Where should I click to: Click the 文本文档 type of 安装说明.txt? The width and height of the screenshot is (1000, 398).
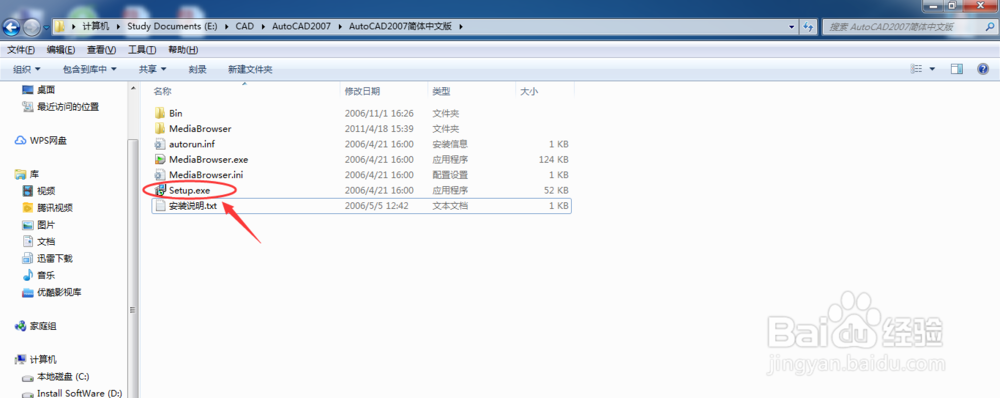click(450, 206)
